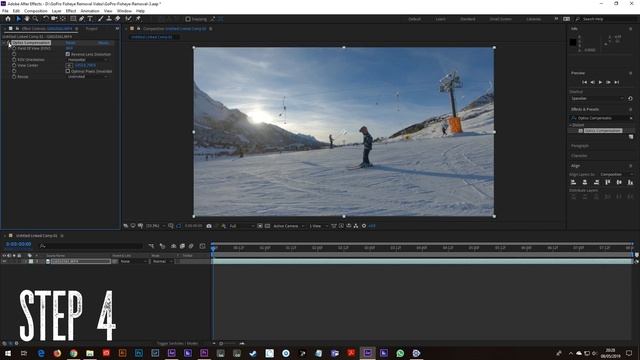The width and height of the screenshot is (640, 360).
Task: Select the Brush tool
Action: (100, 19)
